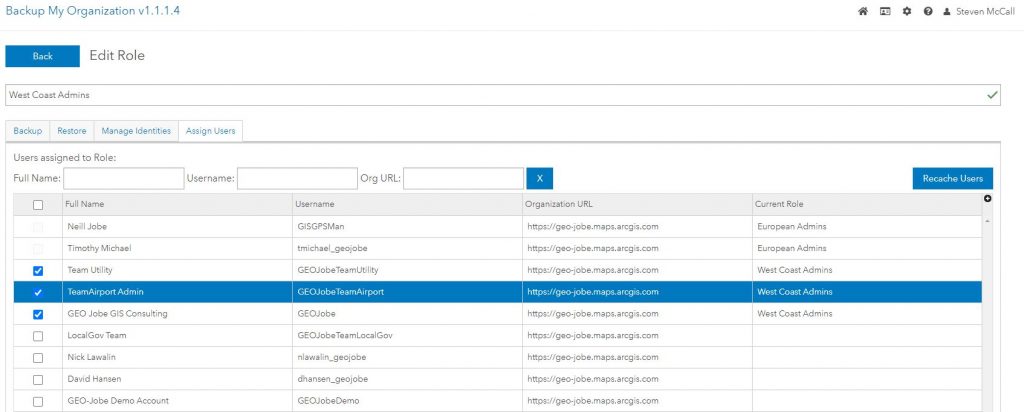
Task: Switch to the Backup tab
Action: point(28,131)
